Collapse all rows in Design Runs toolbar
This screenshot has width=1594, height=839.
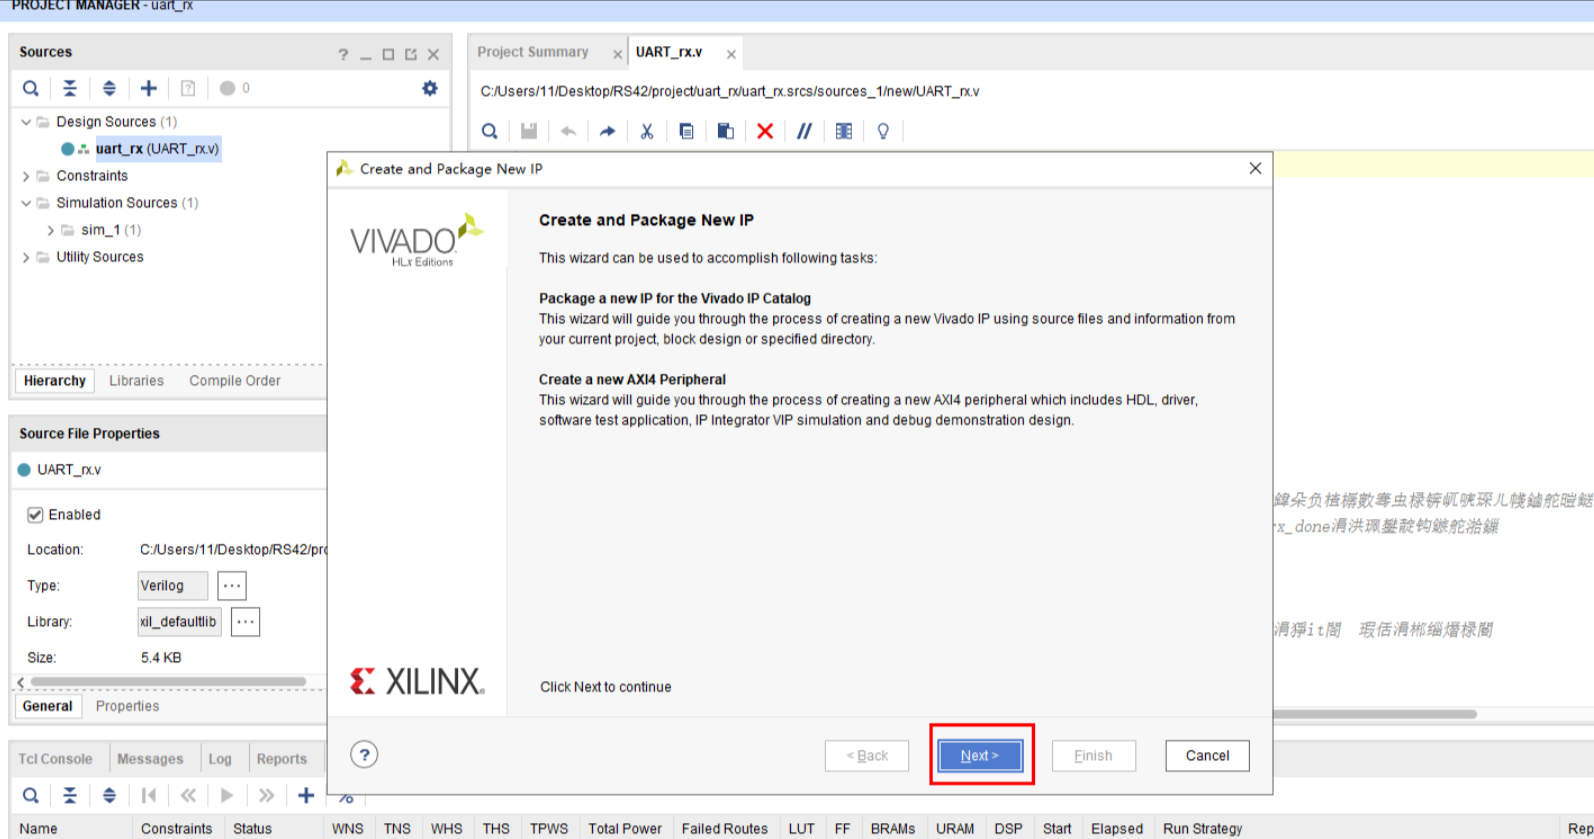(70, 795)
